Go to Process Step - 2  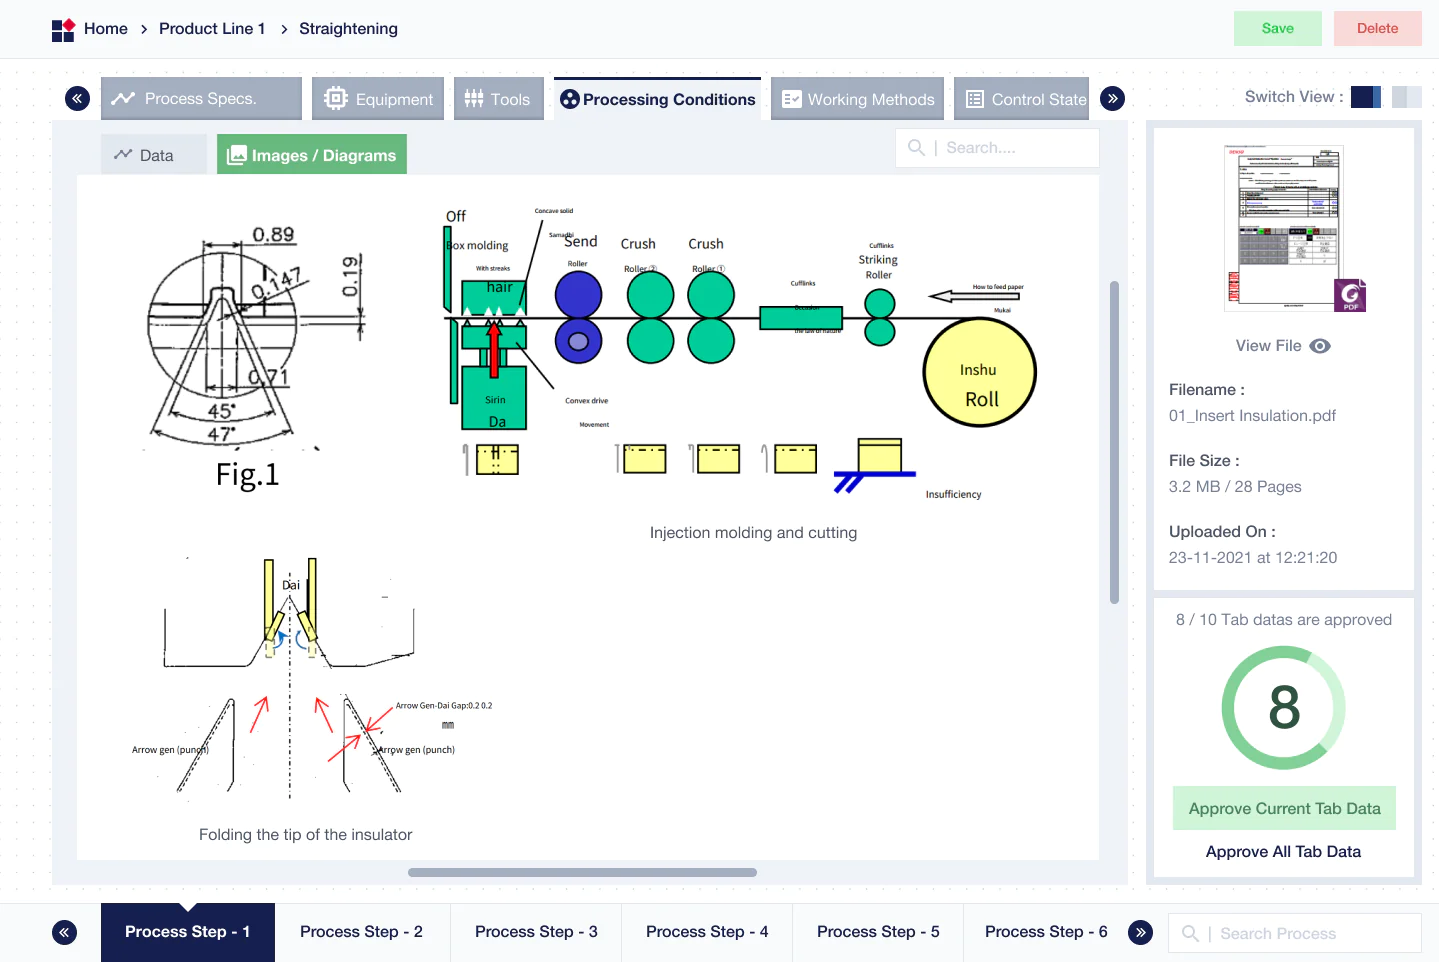pos(362,933)
